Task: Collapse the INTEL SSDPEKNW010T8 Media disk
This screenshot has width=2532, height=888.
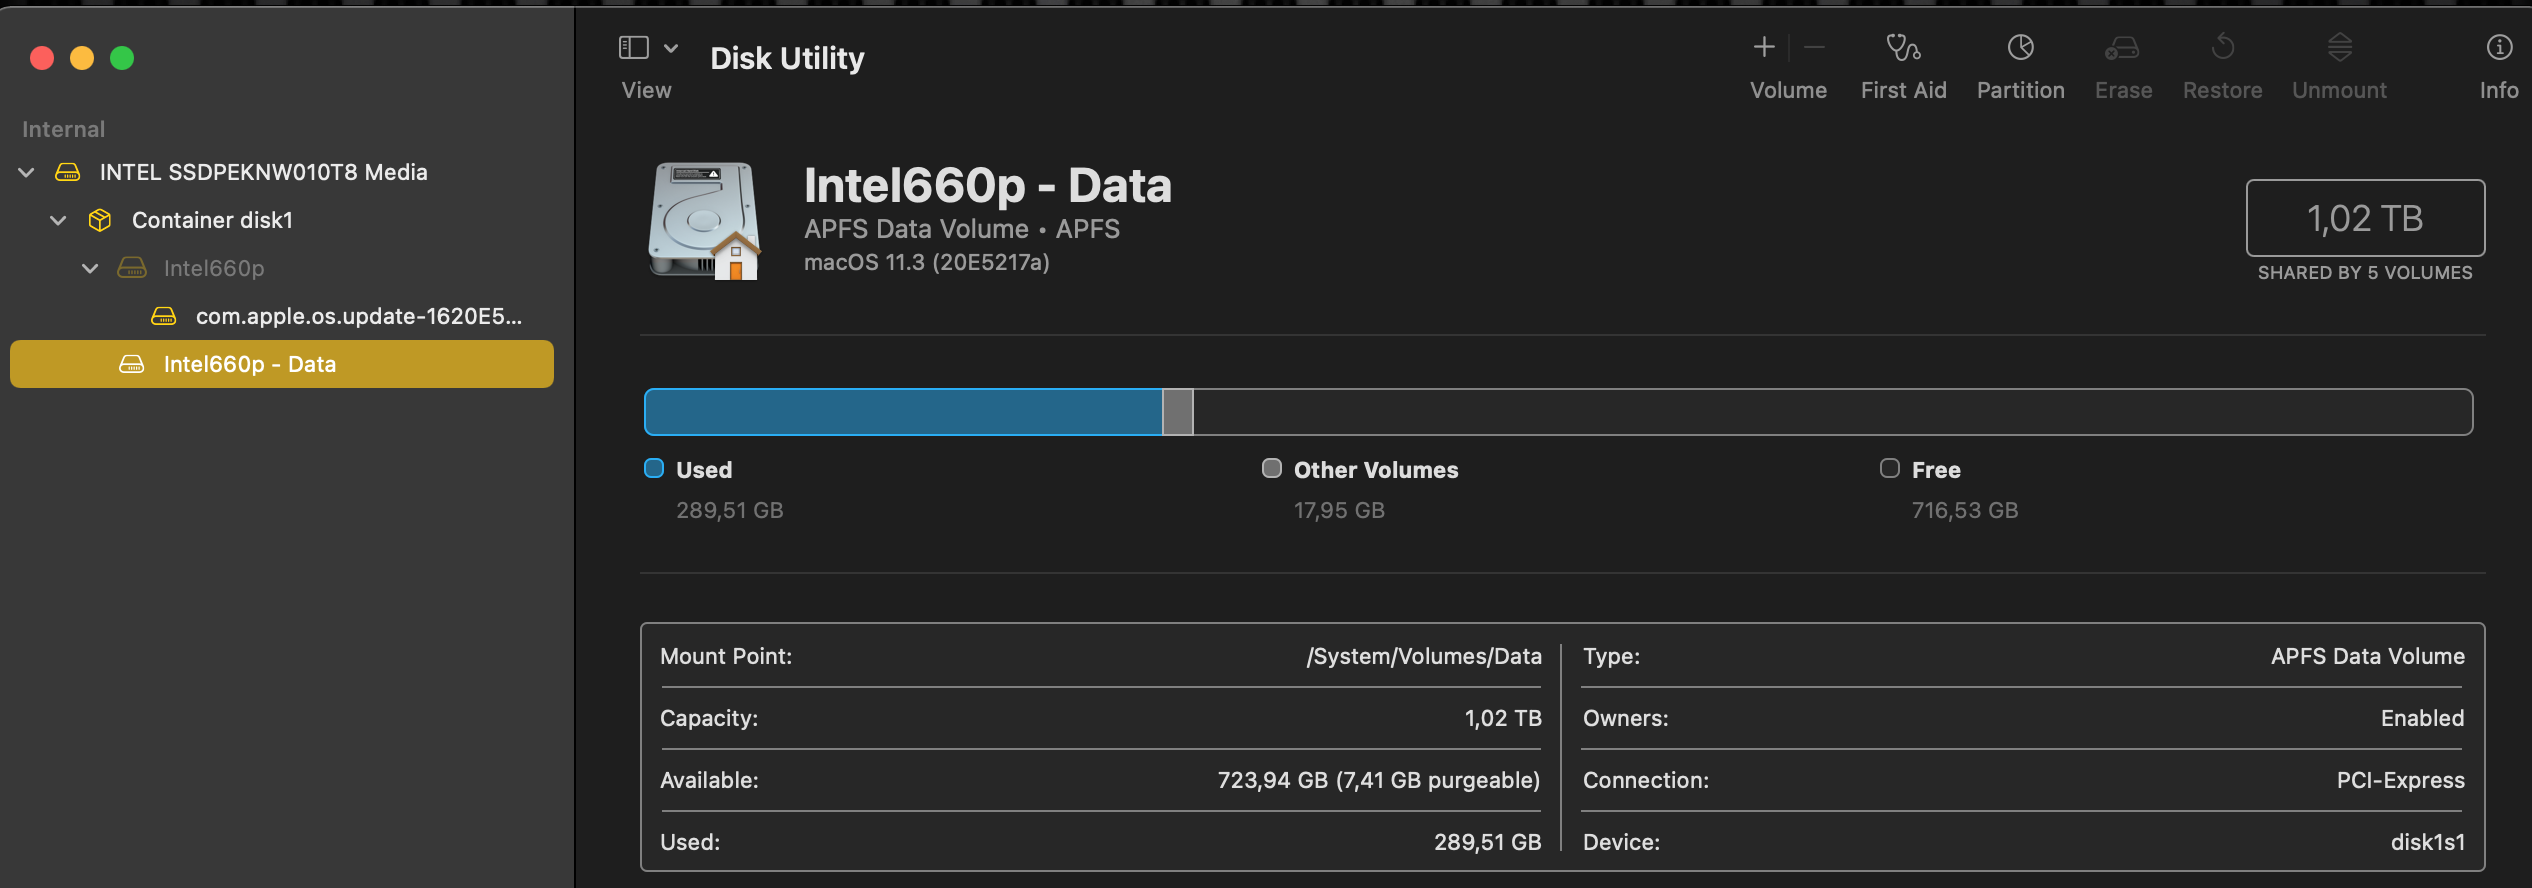Action: [x=27, y=173]
